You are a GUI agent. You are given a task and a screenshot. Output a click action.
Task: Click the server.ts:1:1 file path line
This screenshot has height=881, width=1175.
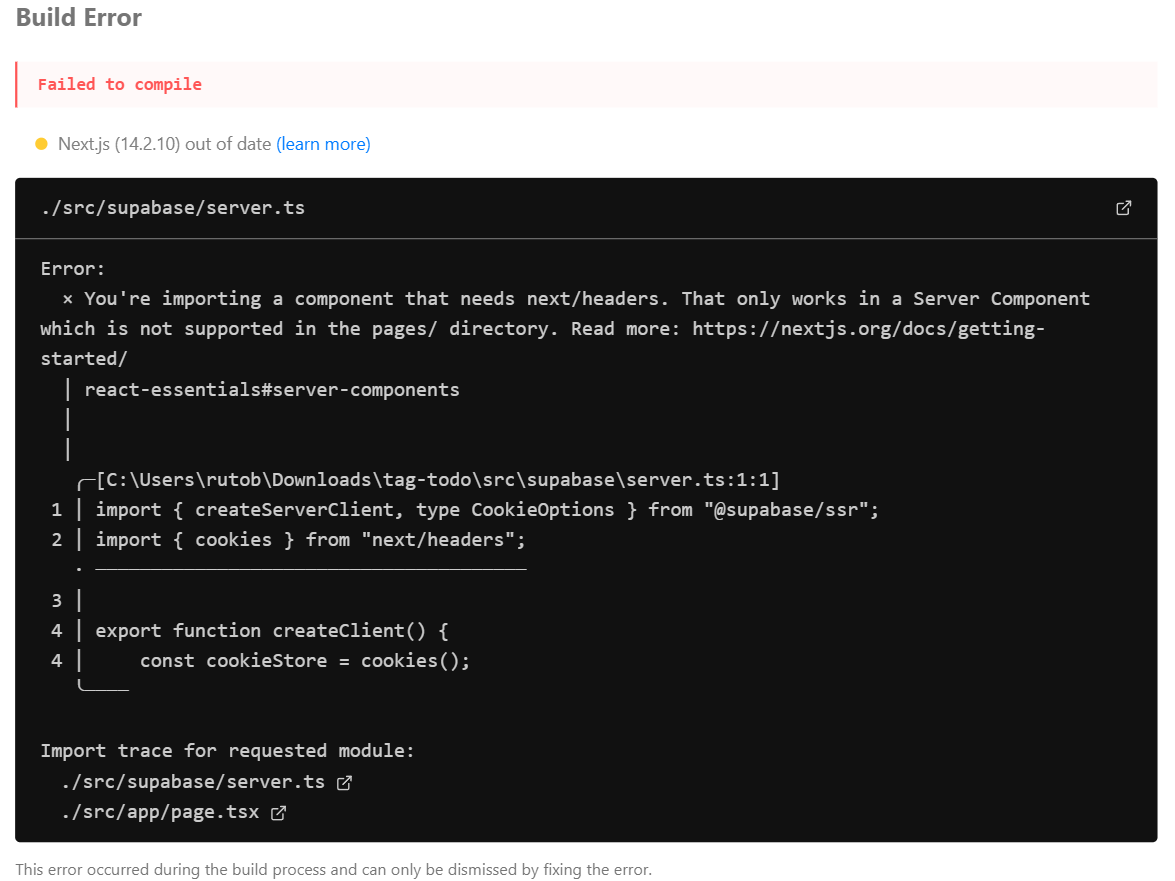[438, 479]
